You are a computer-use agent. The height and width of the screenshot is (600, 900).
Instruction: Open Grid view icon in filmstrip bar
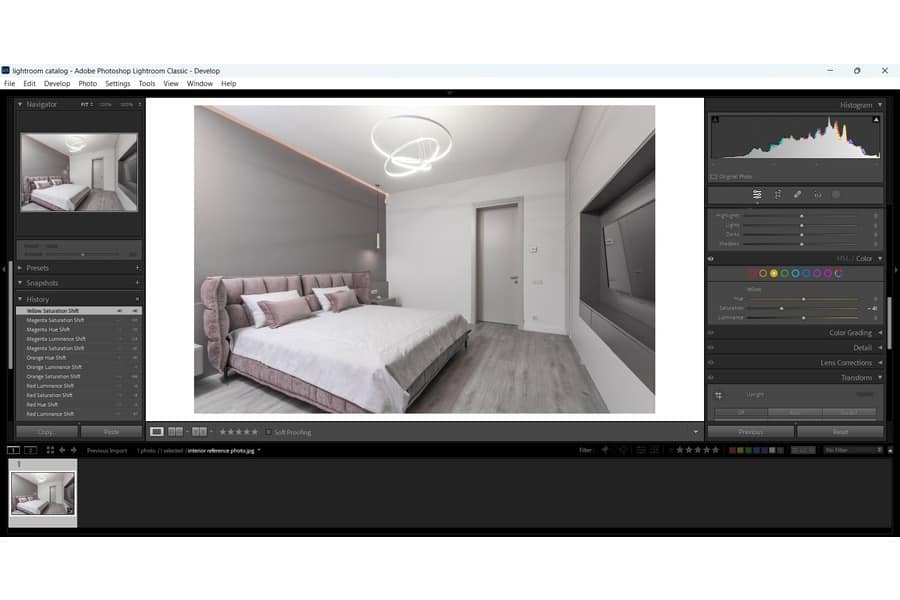(50, 450)
